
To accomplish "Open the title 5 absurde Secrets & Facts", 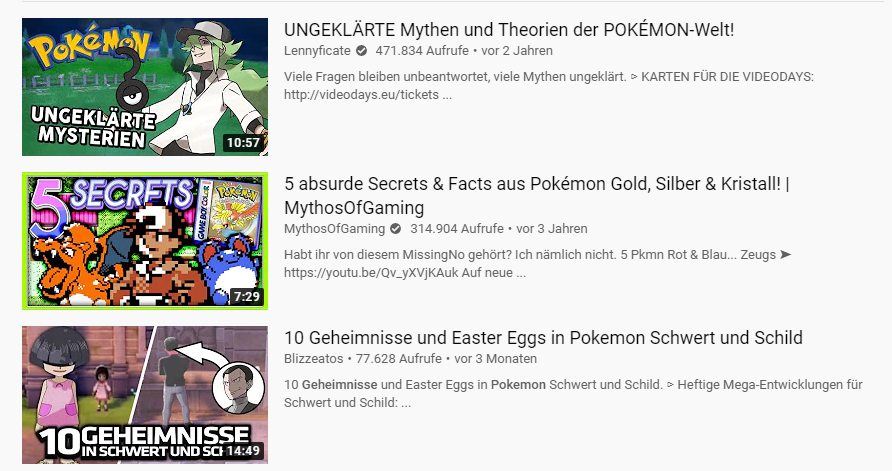I will click(x=537, y=195).
